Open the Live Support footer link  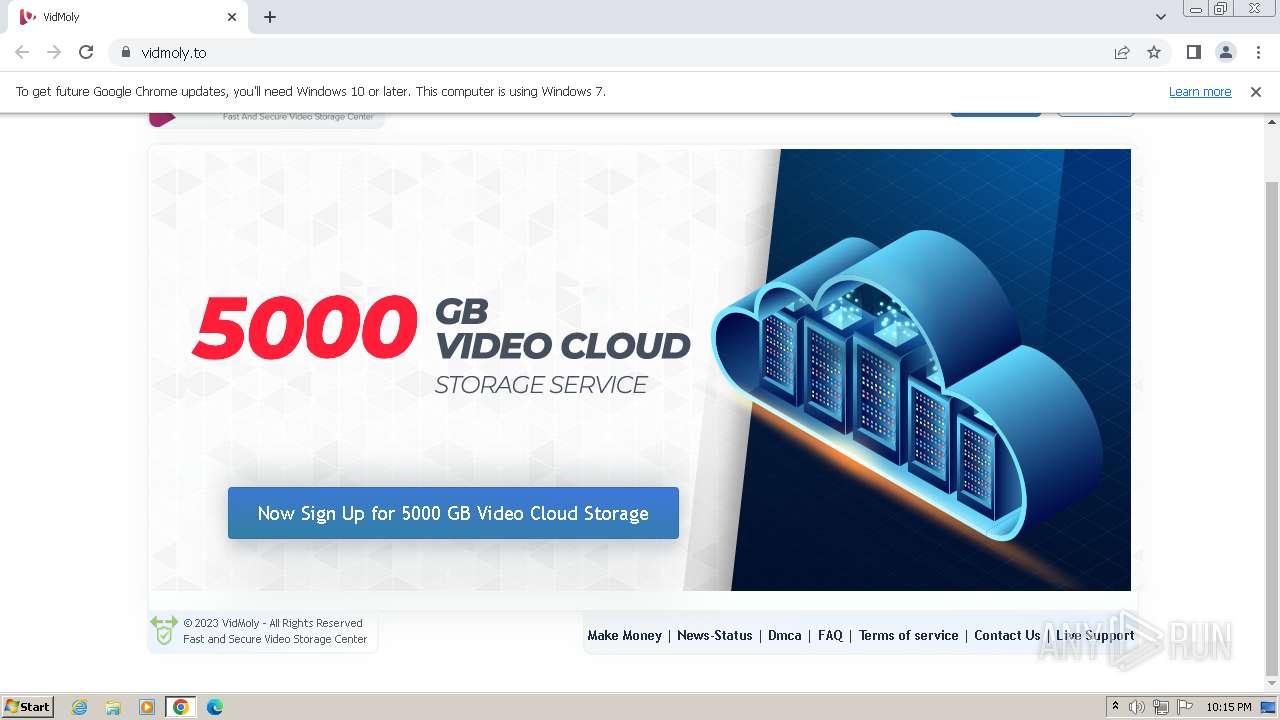point(1095,635)
